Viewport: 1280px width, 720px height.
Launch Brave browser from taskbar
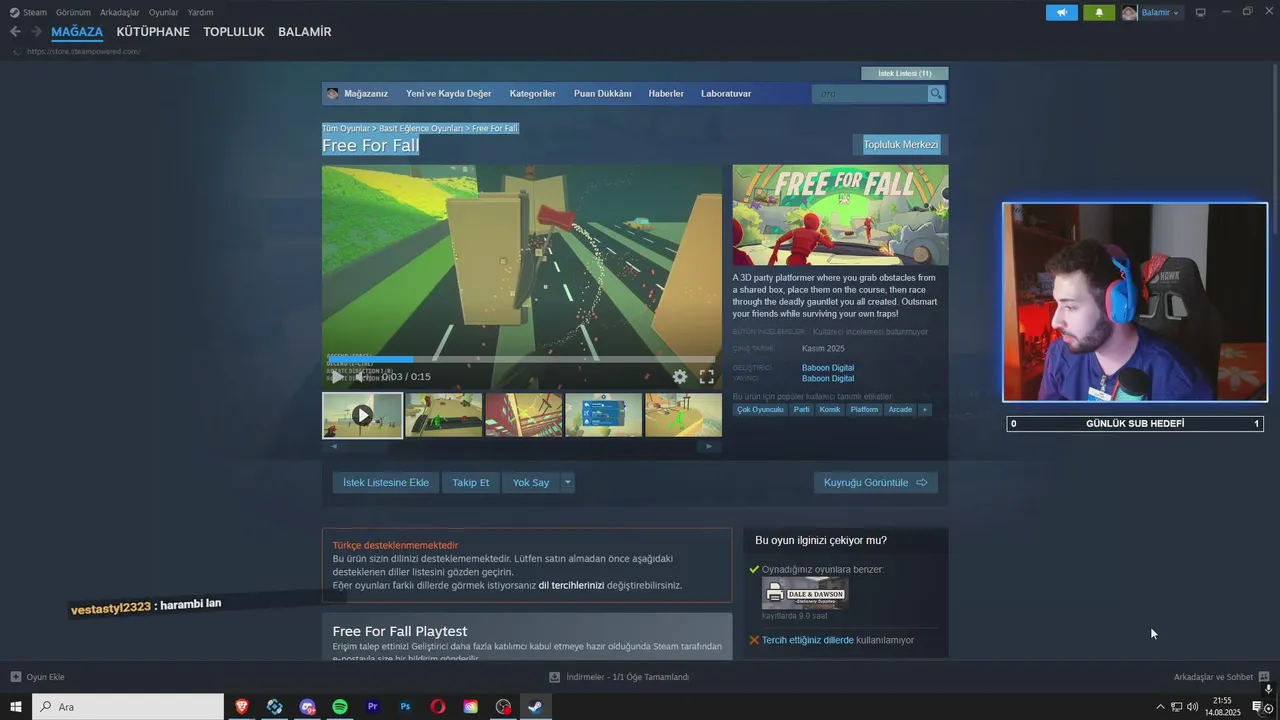click(241, 707)
